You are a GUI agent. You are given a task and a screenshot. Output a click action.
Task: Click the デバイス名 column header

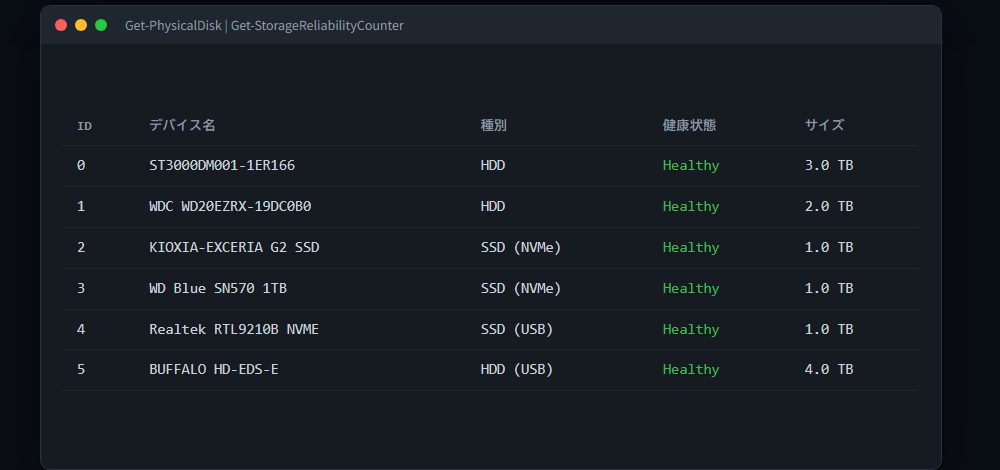point(182,125)
